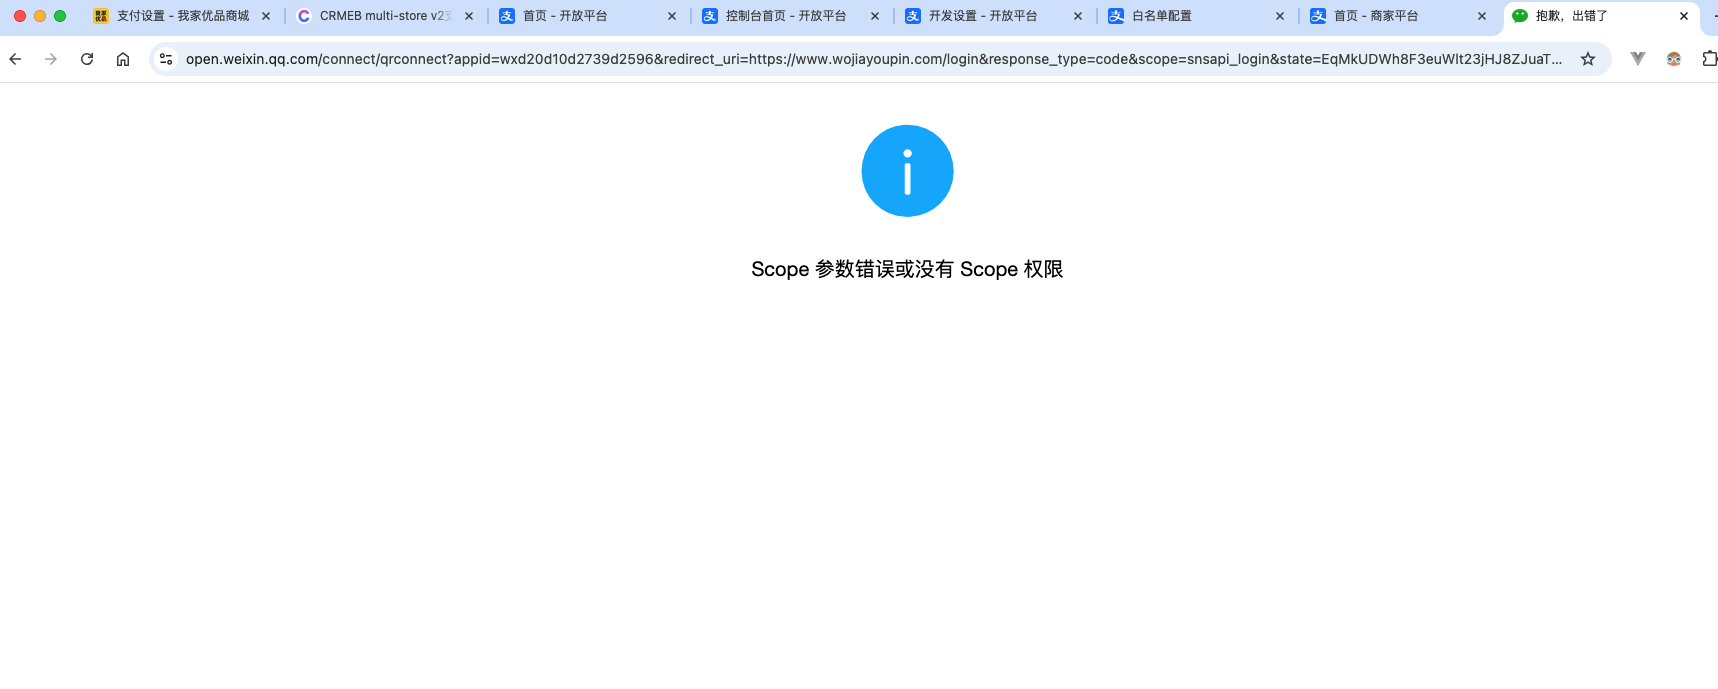This screenshot has height=689, width=1718.
Task: Click the browser forward arrow
Action: point(51,59)
